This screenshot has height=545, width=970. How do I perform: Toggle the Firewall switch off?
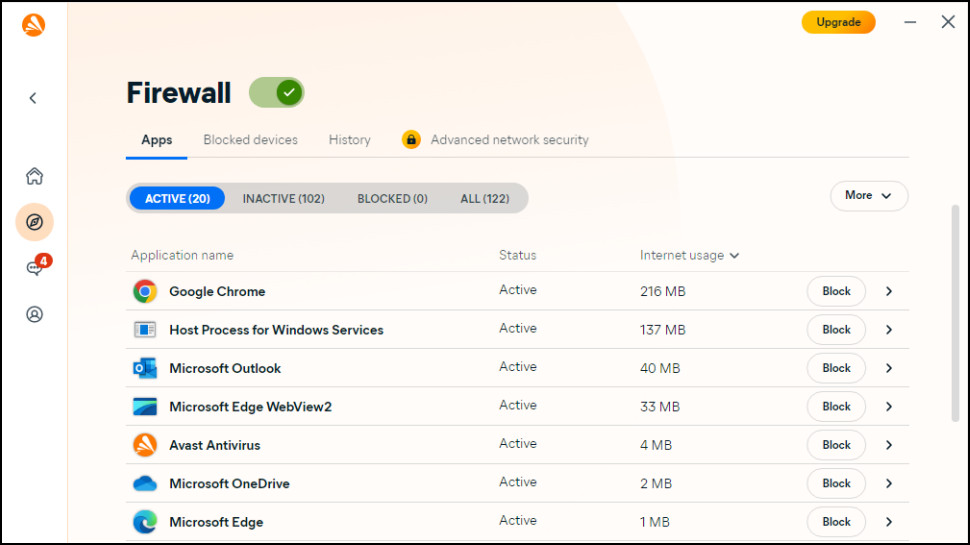click(277, 93)
